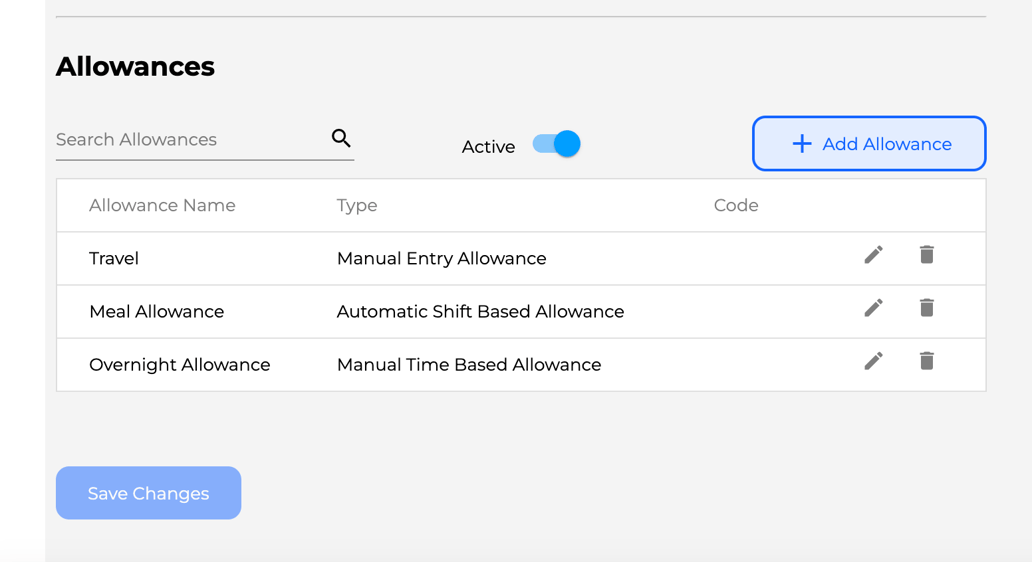The image size is (1032, 562).
Task: Toggle the Active switch off
Action: click(557, 144)
